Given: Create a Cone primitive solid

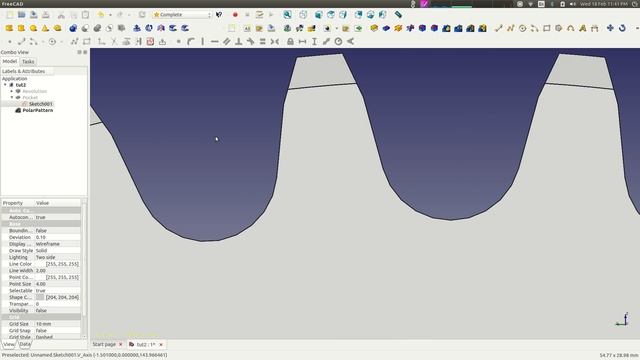Looking at the screenshot, I should tap(45, 28).
